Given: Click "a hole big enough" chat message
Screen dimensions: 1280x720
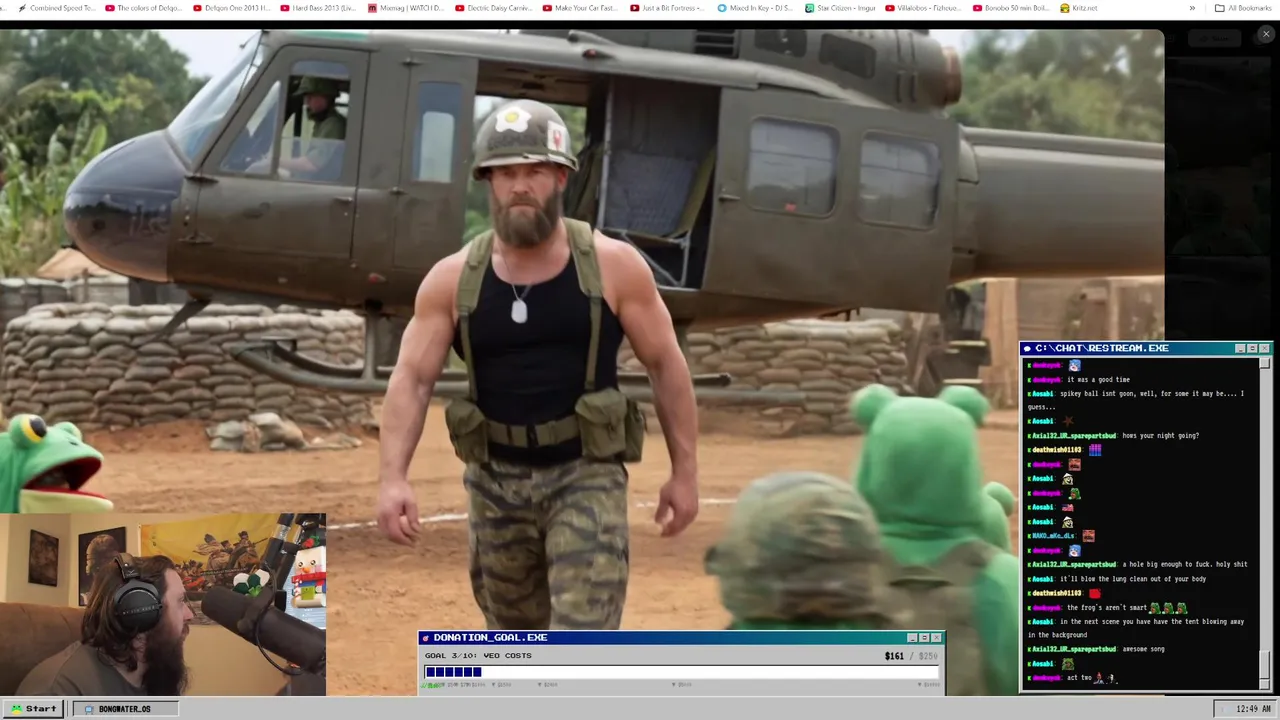Looking at the screenshot, I should click(1185, 565).
